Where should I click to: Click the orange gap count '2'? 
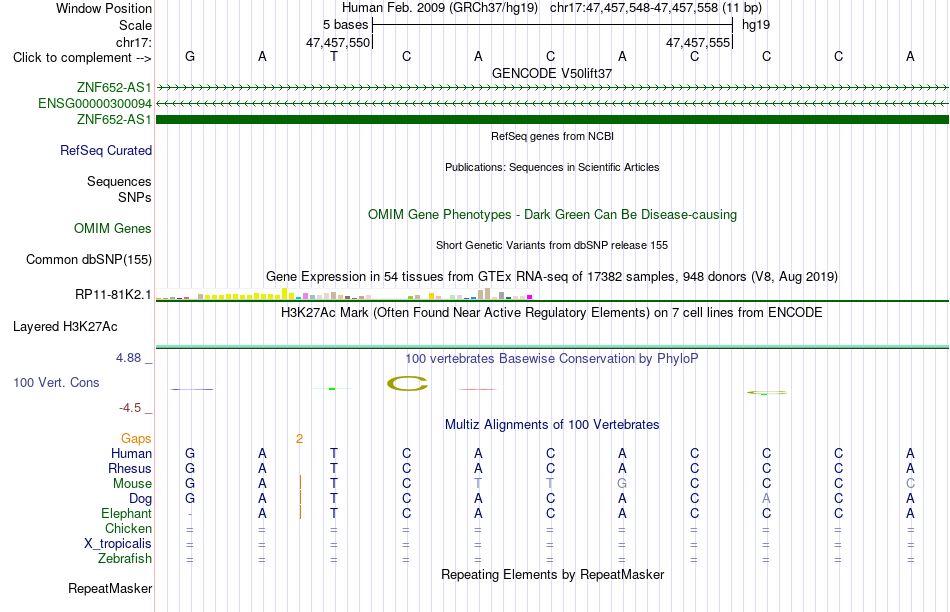[299, 439]
